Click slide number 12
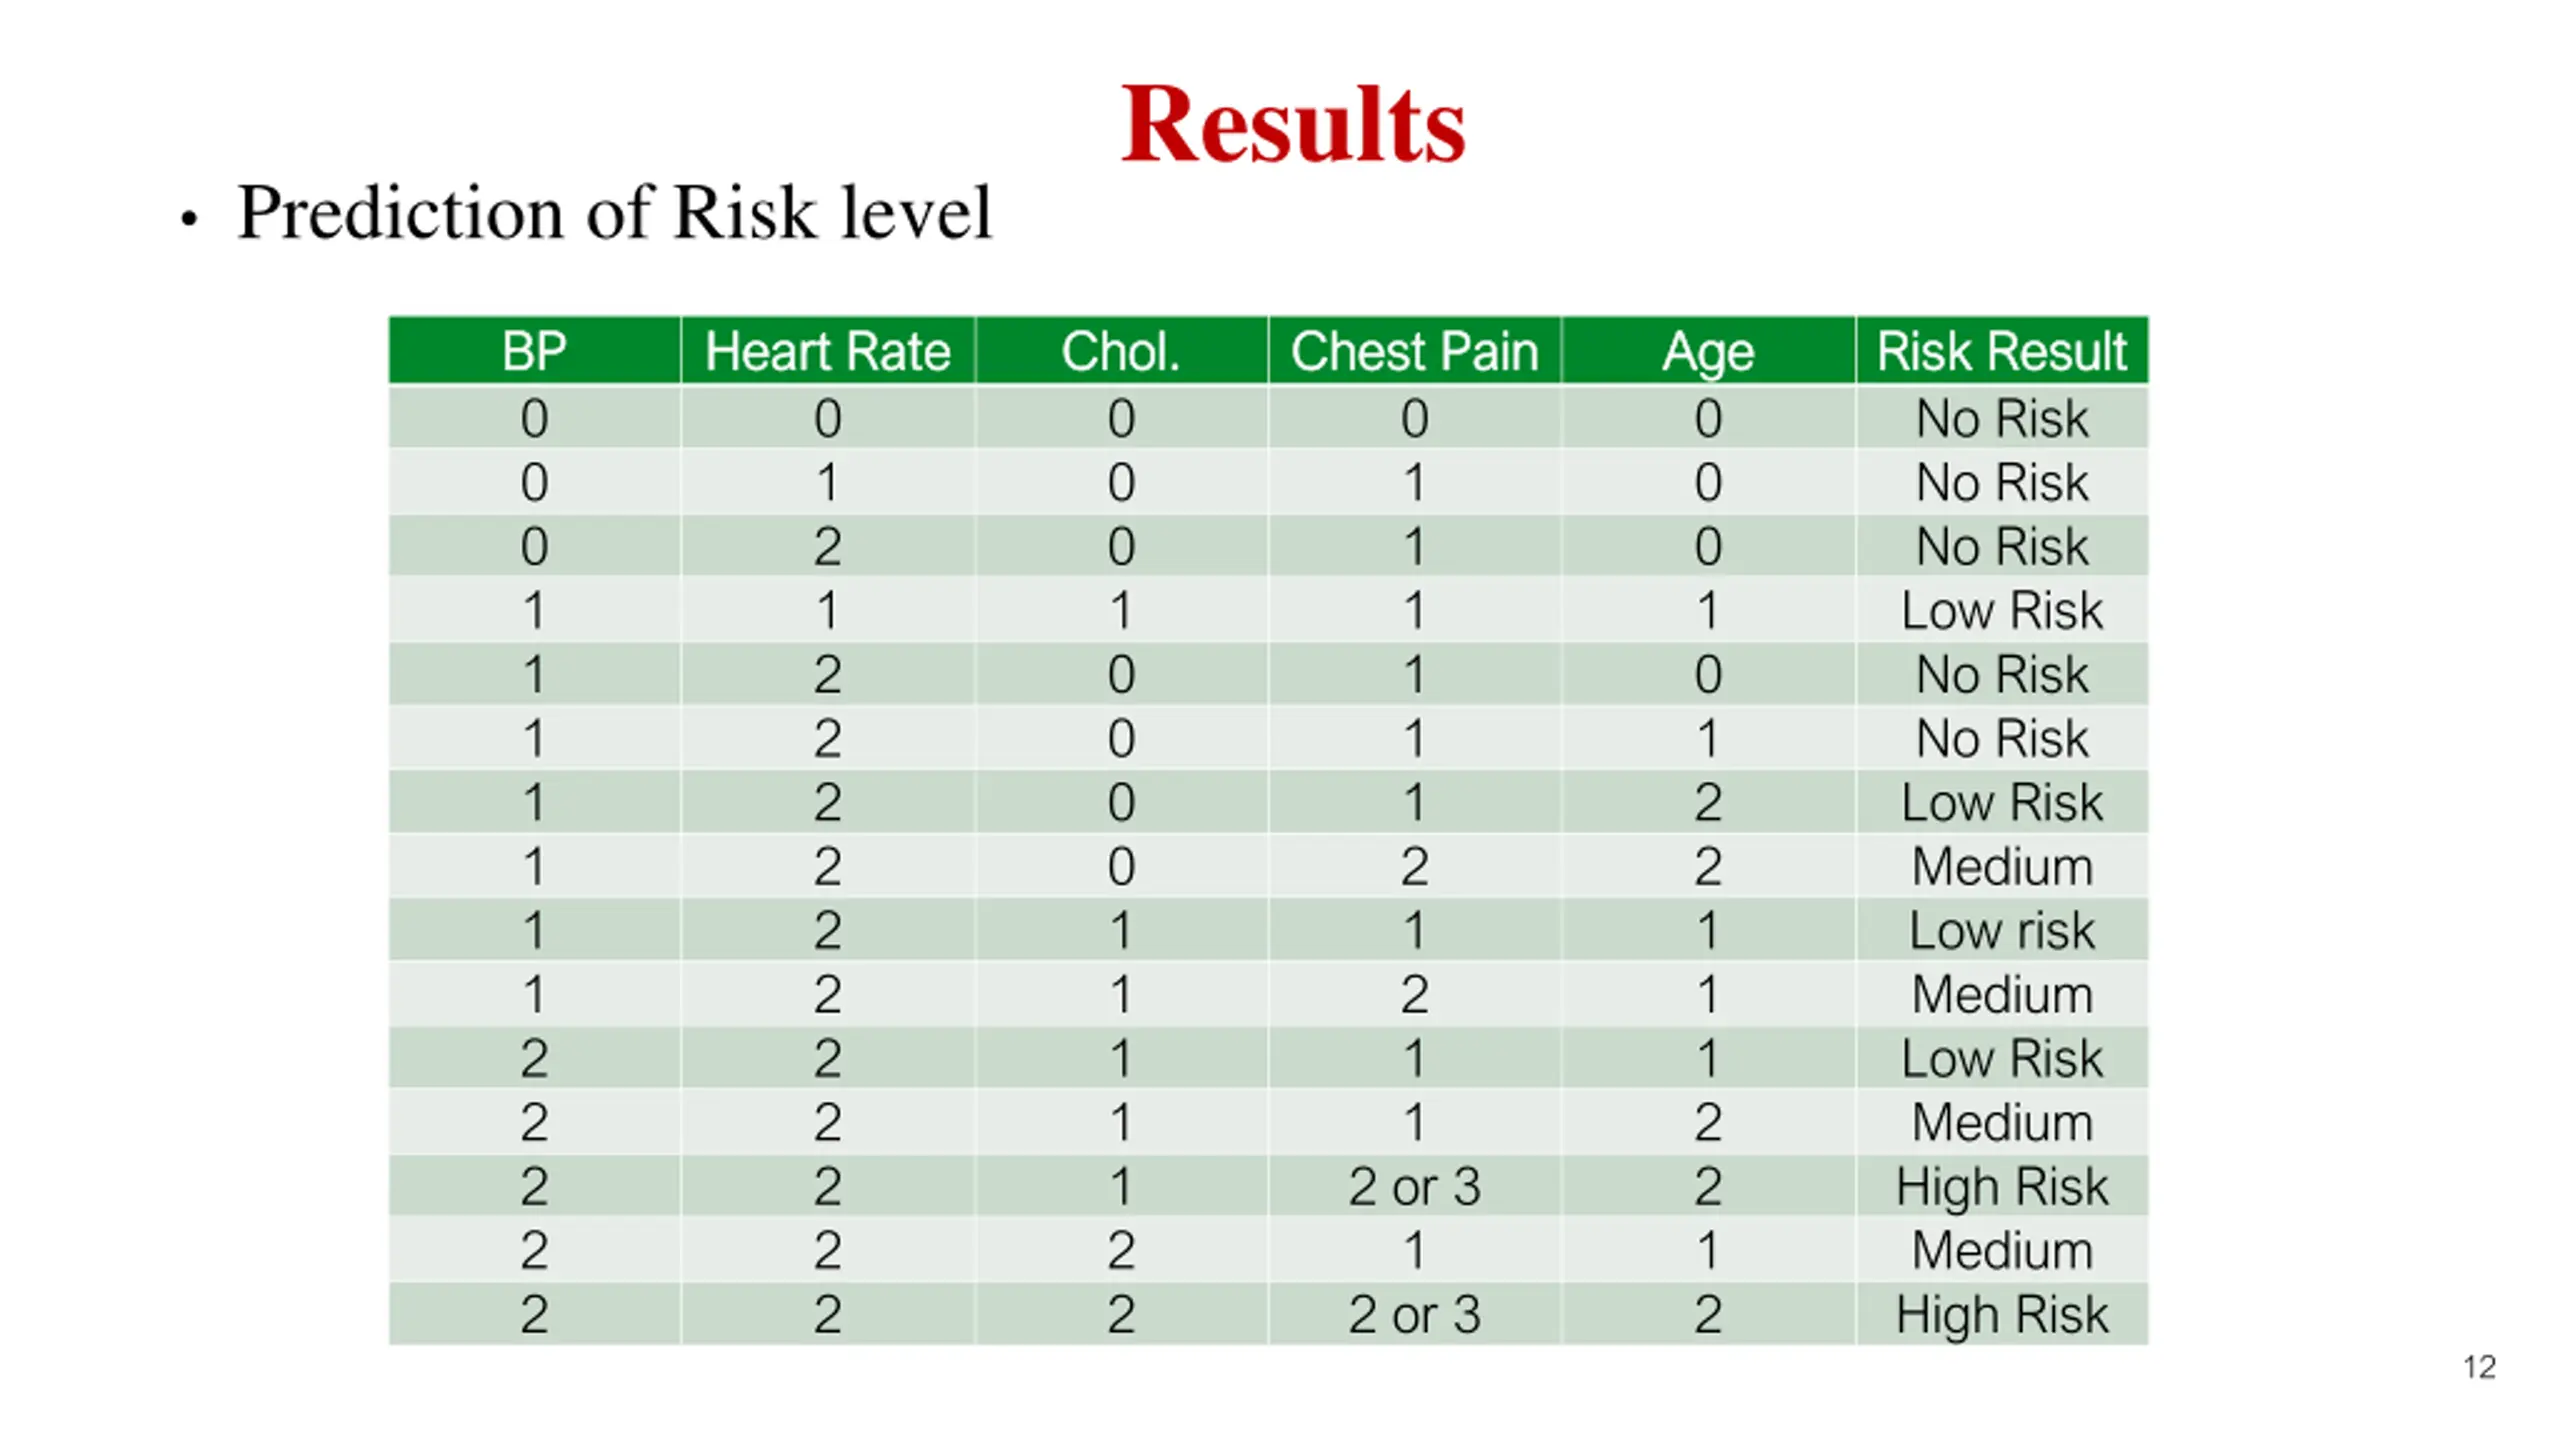The height and width of the screenshot is (1440, 2560). tap(2479, 1367)
